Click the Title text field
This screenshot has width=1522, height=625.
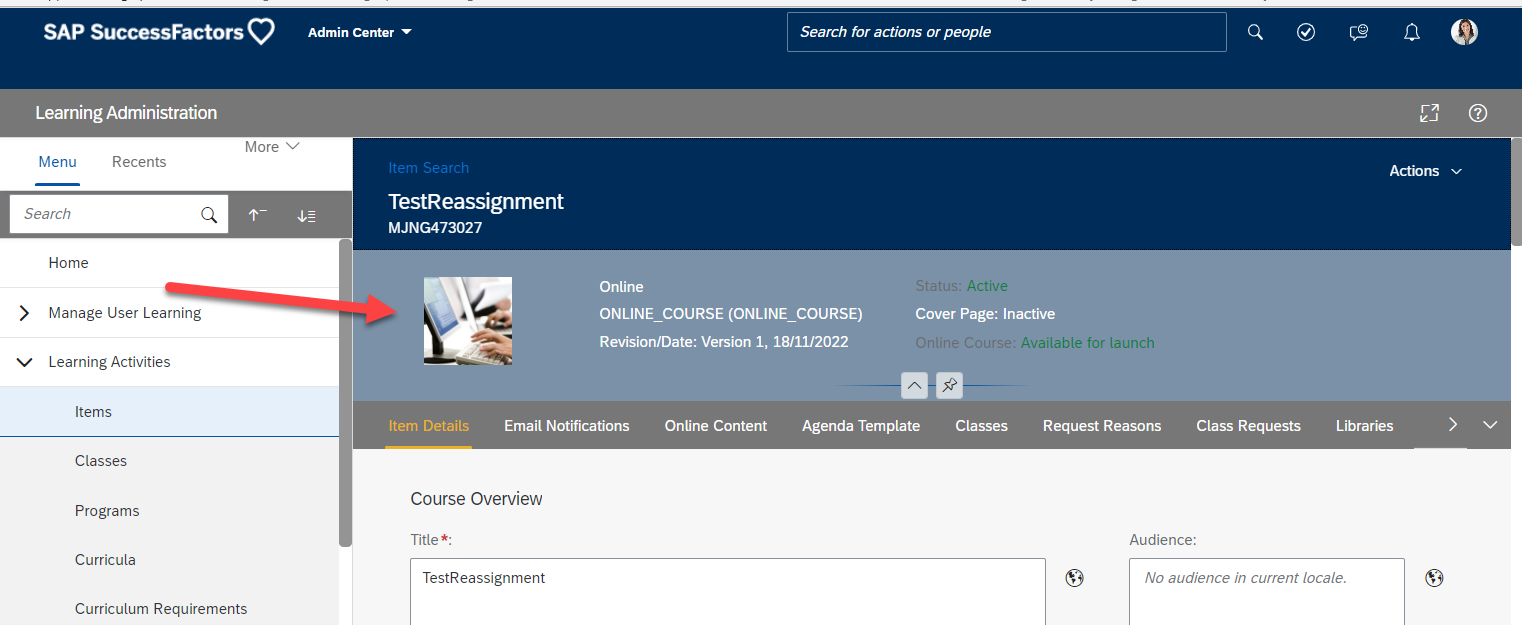click(728, 592)
